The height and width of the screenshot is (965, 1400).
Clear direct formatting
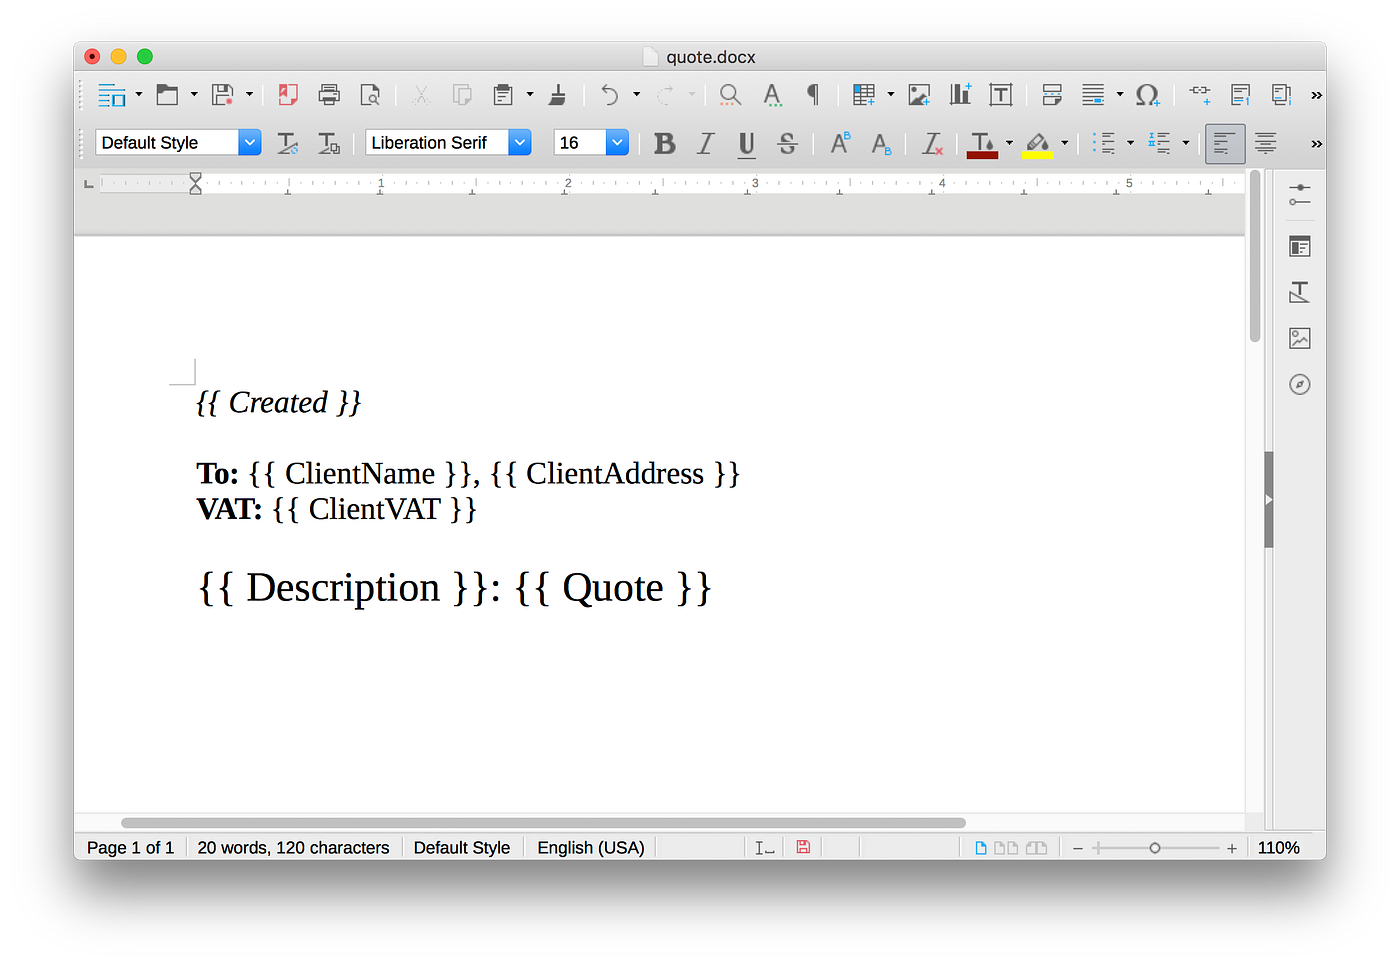pos(932,143)
